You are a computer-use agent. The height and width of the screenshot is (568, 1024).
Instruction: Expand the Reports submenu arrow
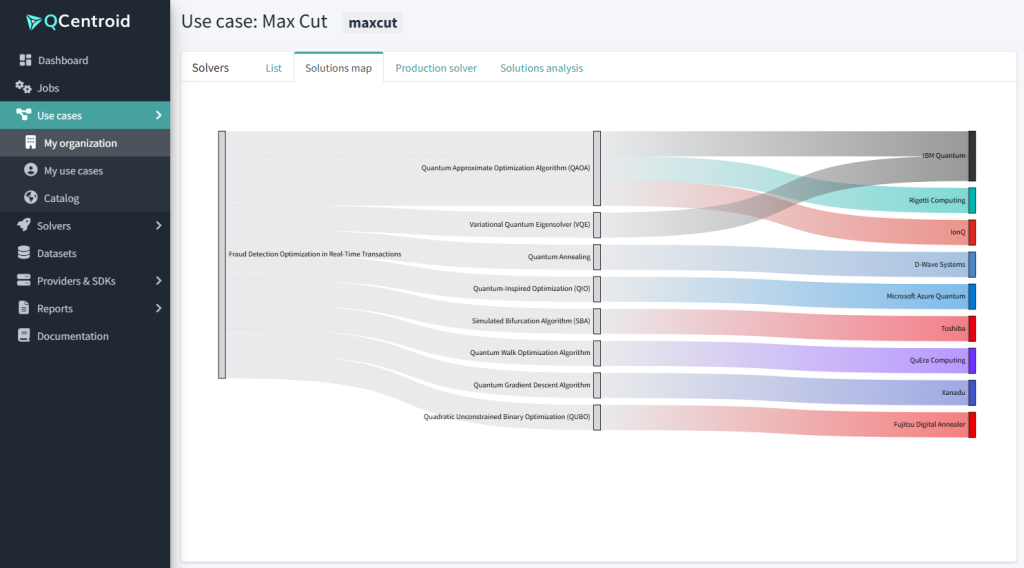pyautogui.click(x=159, y=308)
